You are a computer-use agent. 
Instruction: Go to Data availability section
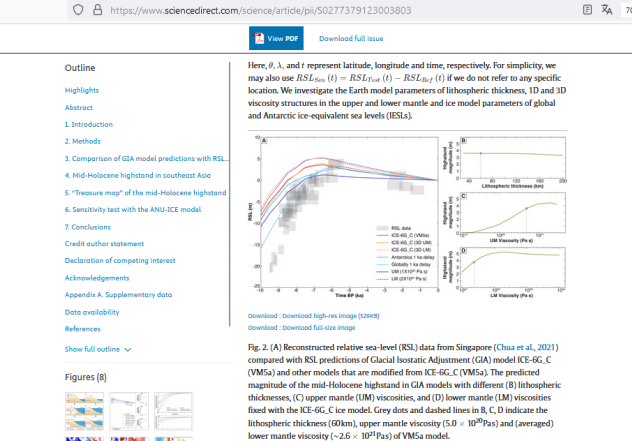point(92,312)
